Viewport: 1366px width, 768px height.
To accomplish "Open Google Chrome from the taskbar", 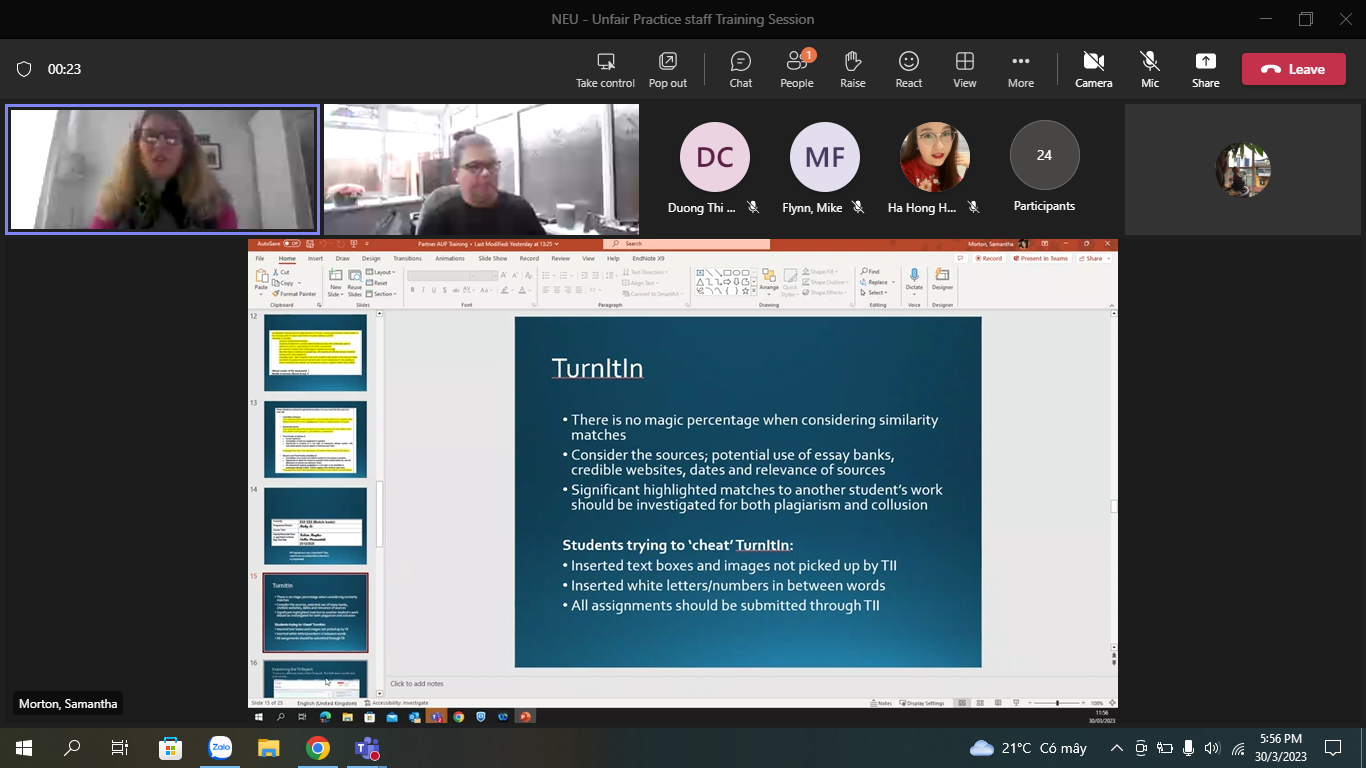I will click(318, 747).
